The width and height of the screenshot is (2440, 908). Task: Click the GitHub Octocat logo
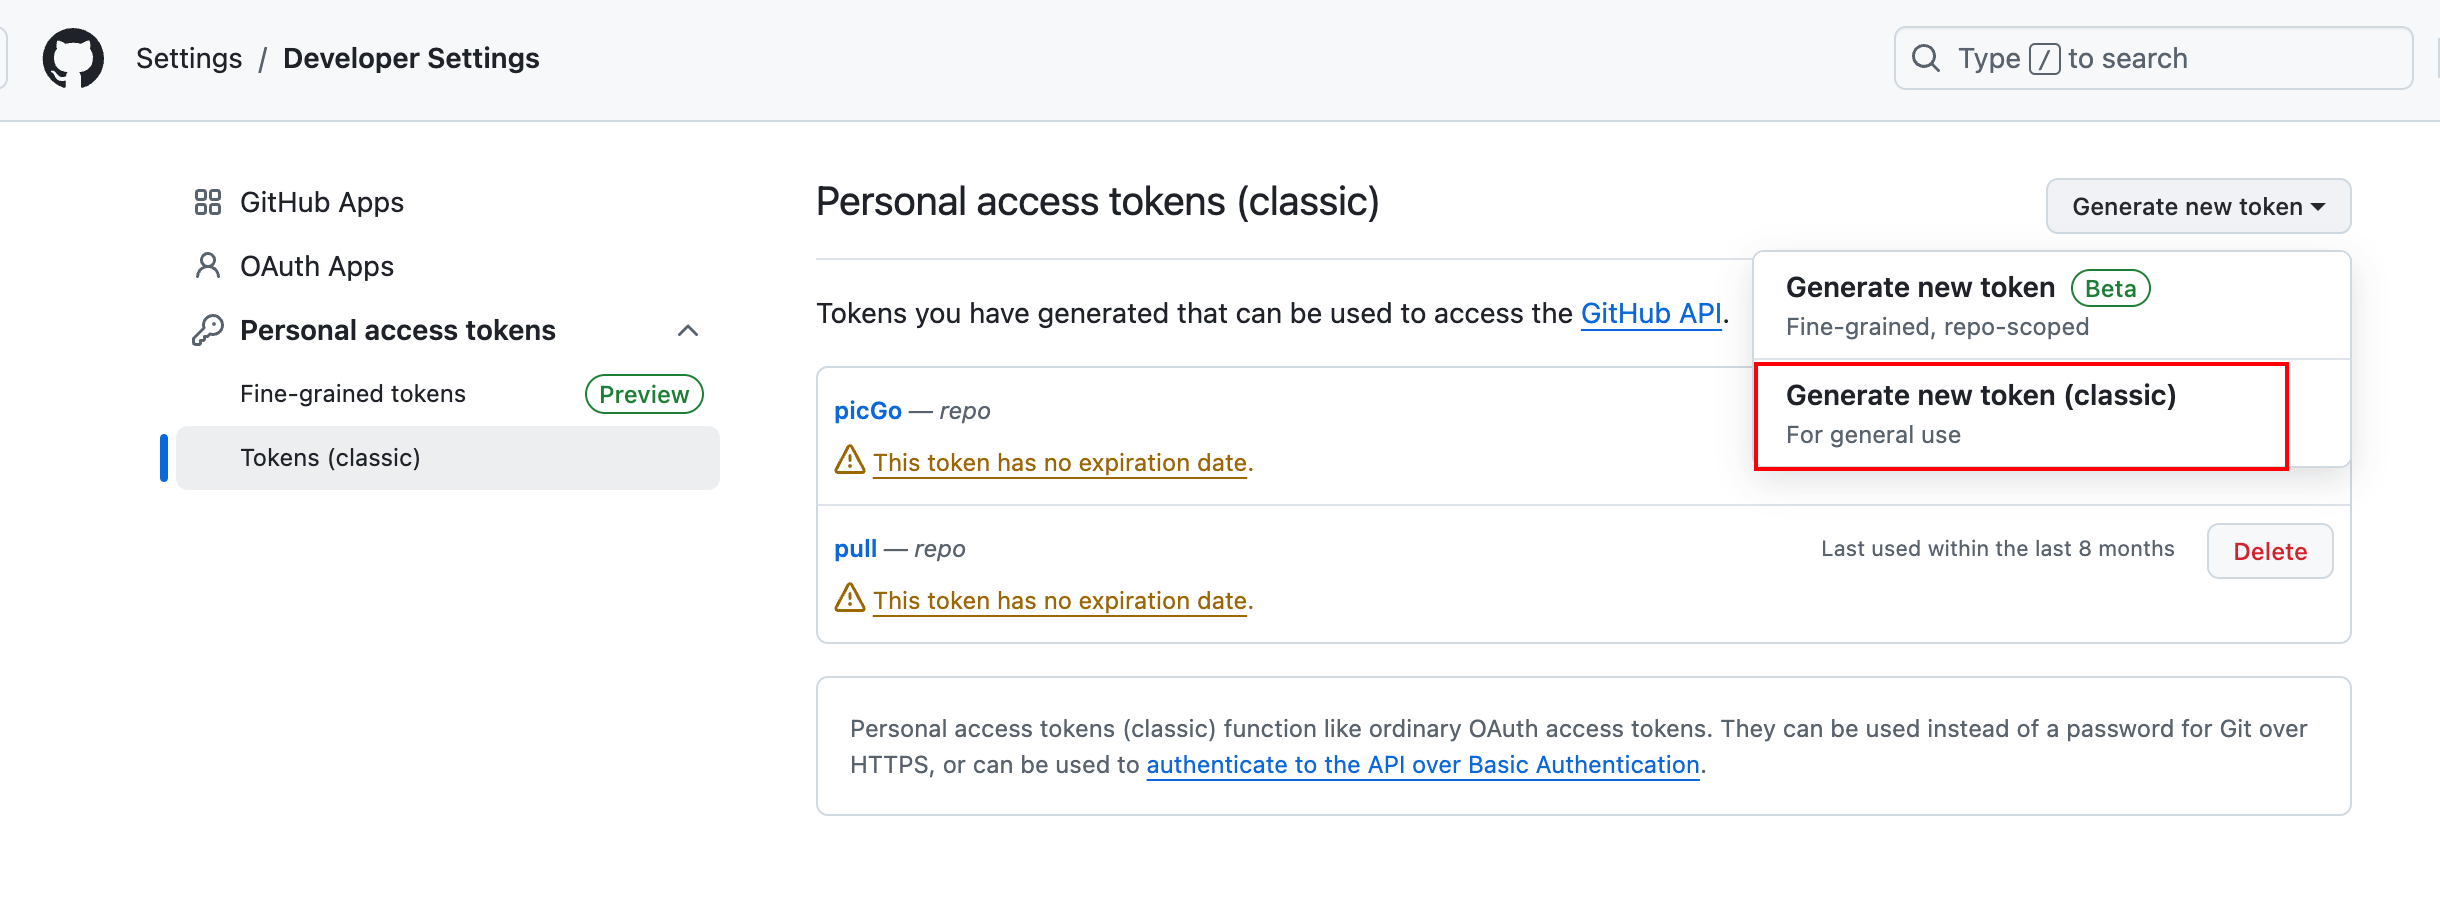(x=73, y=58)
